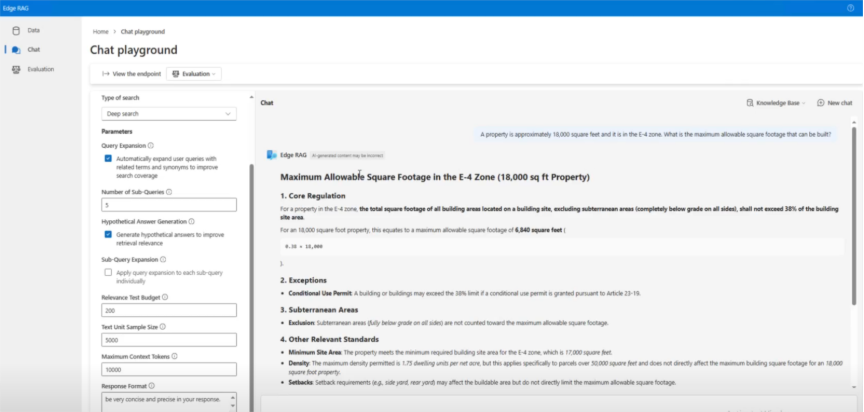Click the Maximum Context Tokens field
864x412 pixels.
pyautogui.click(x=169, y=369)
